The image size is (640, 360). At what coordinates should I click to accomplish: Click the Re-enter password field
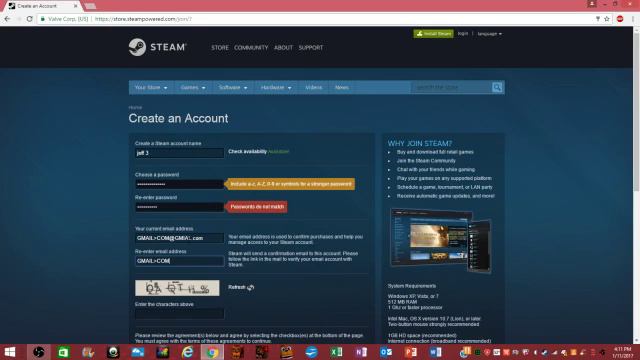coord(179,207)
